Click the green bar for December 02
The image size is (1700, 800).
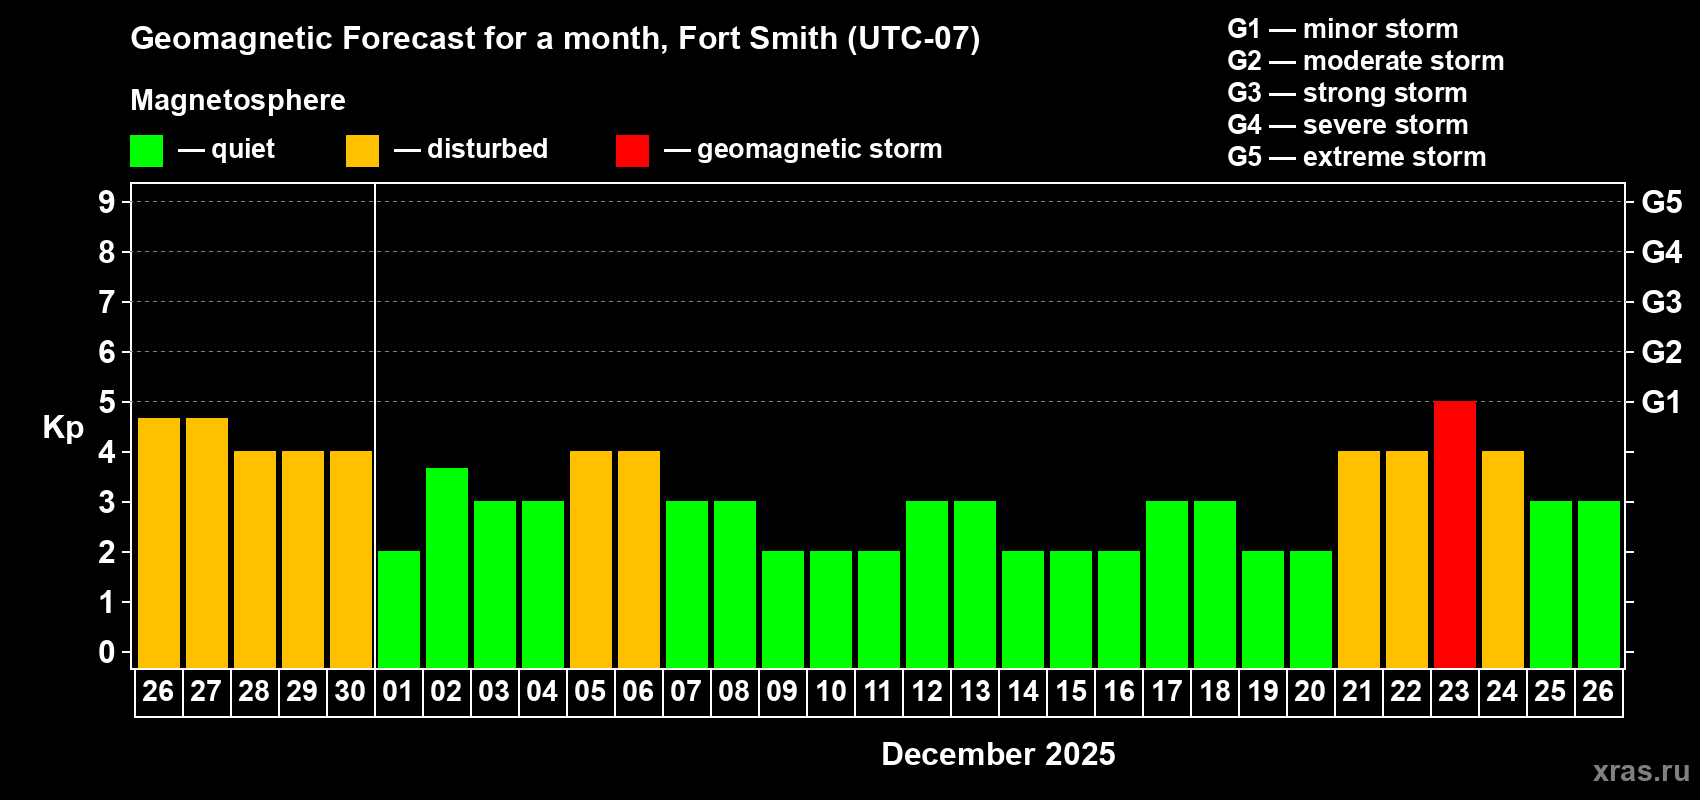(447, 568)
